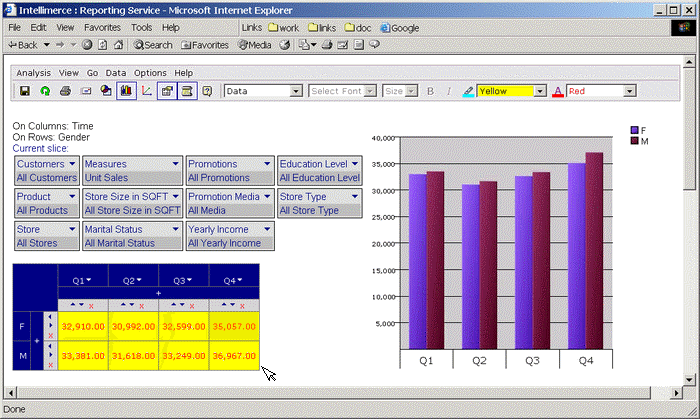
Task: Open the Options menu
Action: [150, 73]
